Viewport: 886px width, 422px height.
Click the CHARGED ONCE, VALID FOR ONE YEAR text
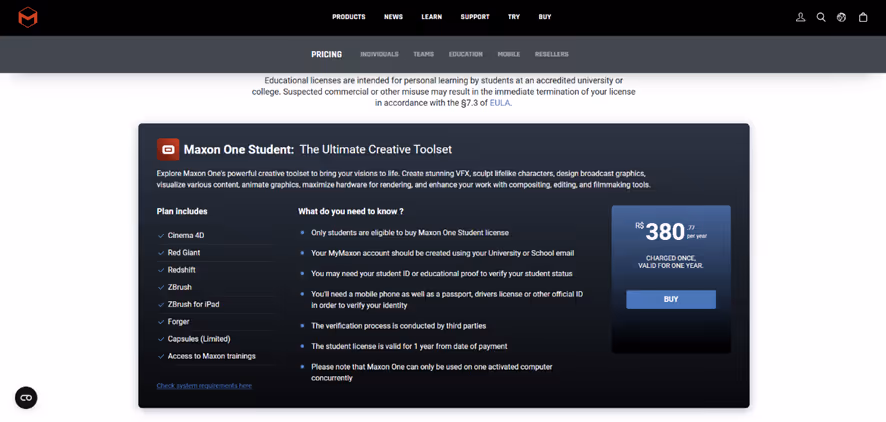coord(671,262)
